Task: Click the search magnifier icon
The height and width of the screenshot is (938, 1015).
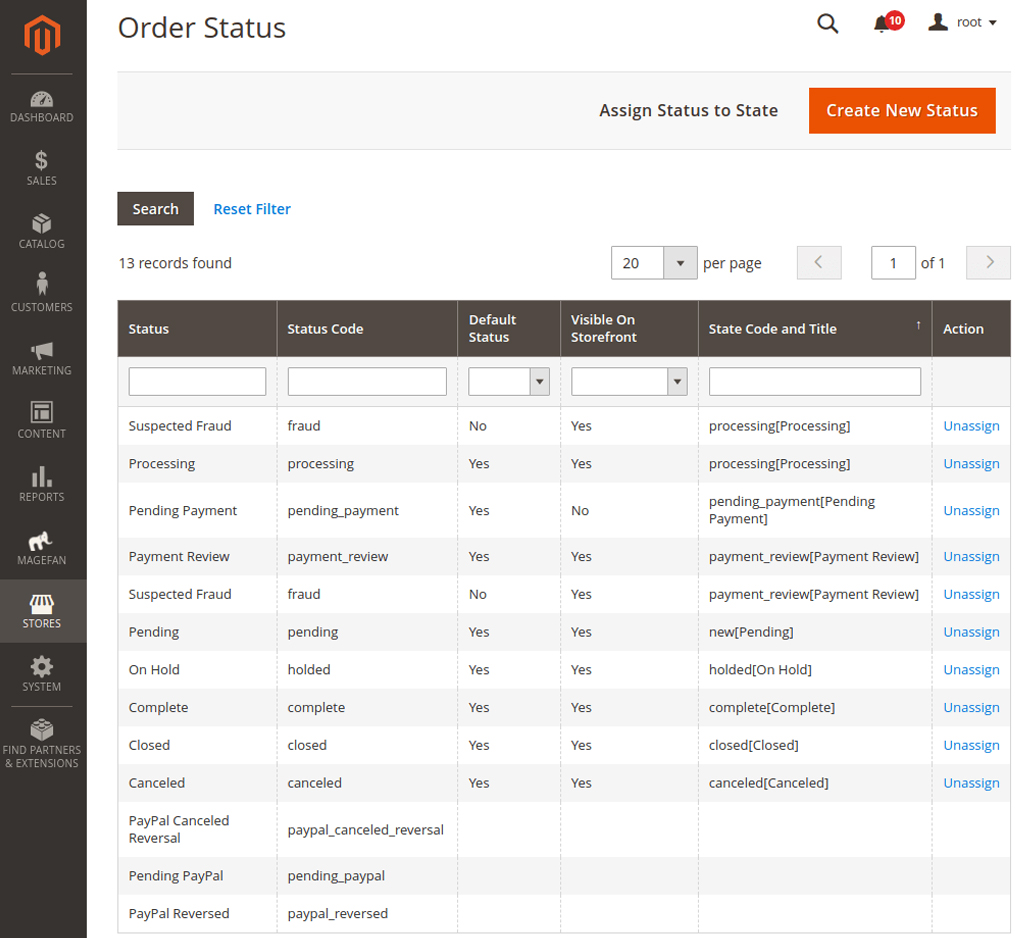Action: tap(827, 24)
